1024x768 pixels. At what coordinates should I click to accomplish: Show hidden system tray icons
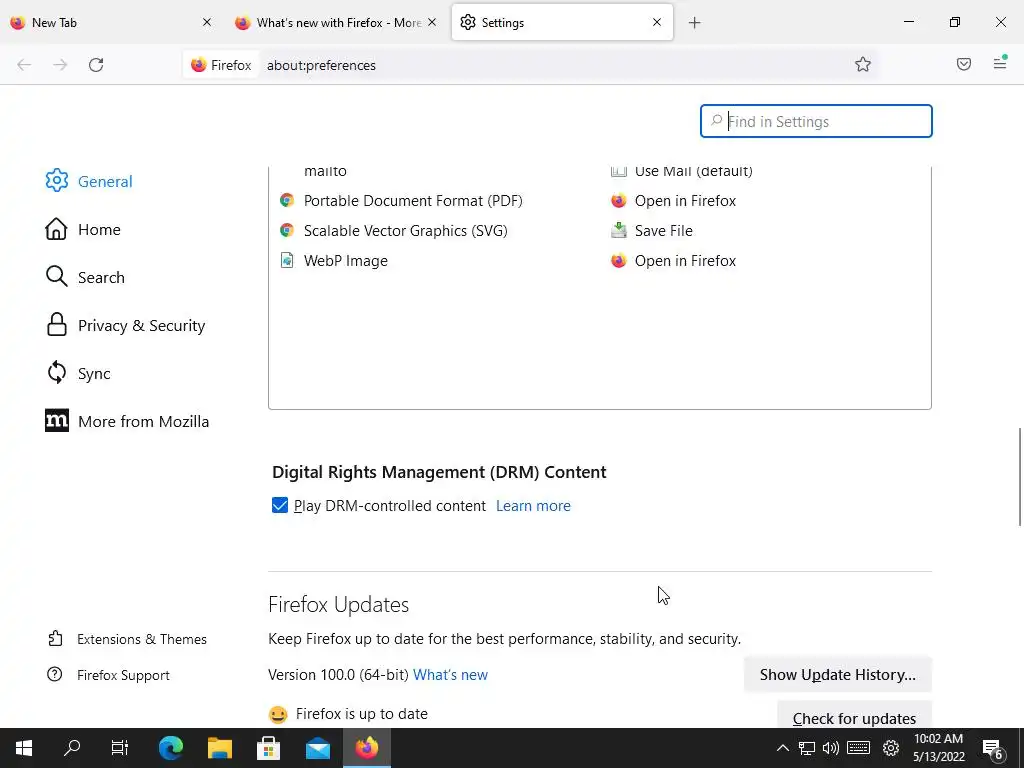pos(782,748)
